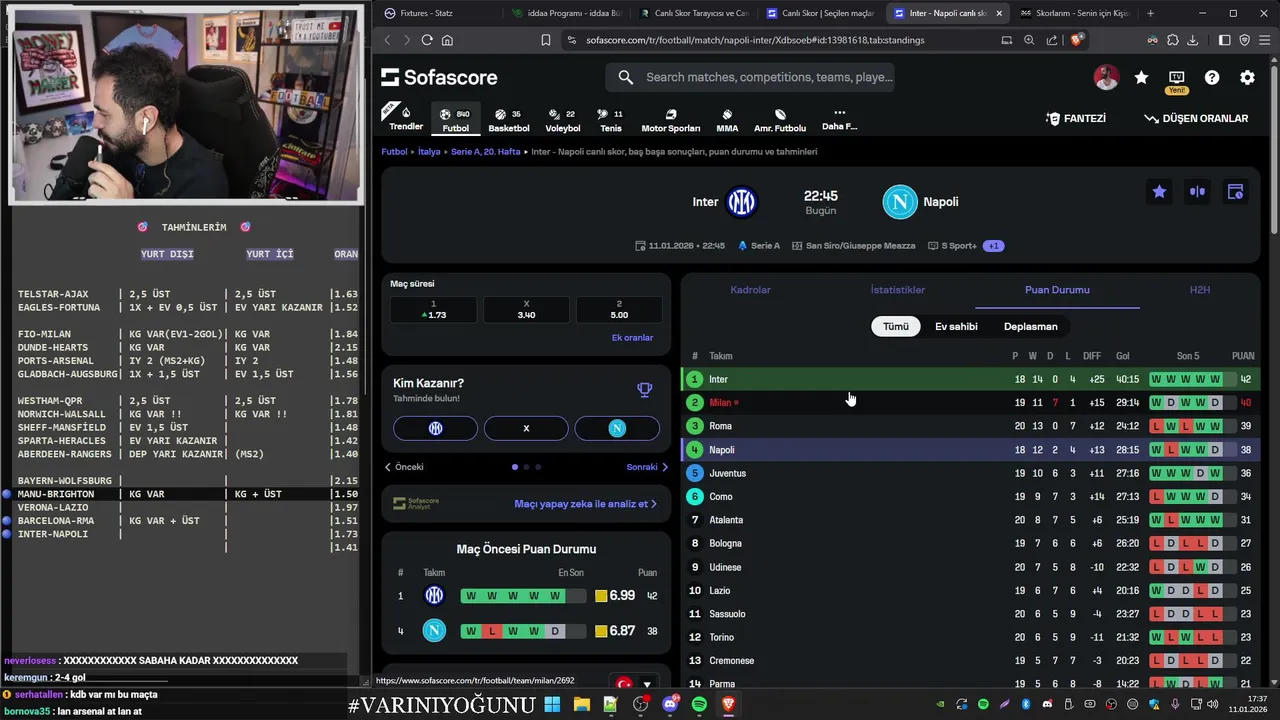1280x720 pixels.
Task: Open the Amr. Futbolu category
Action: [x=780, y=120]
